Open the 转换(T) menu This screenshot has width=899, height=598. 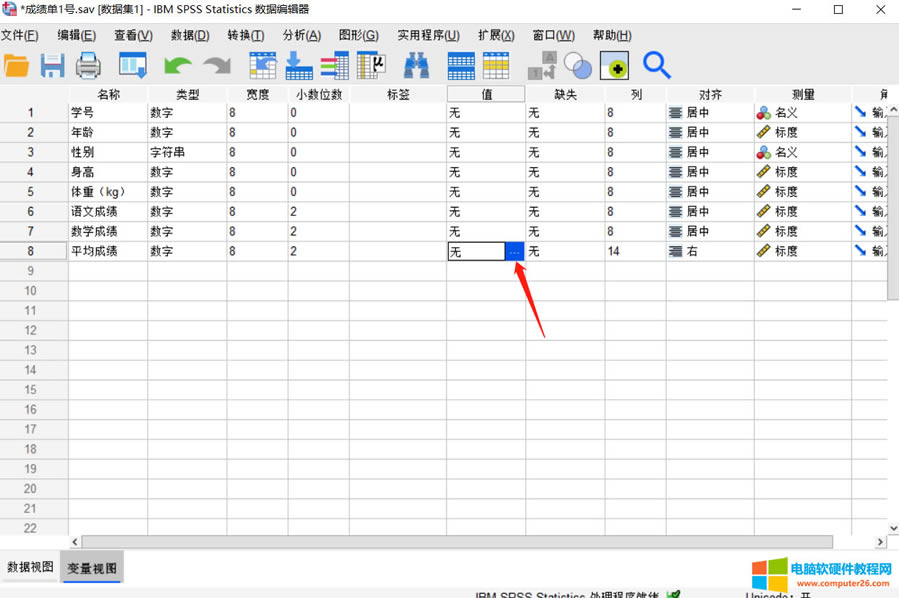[245, 35]
